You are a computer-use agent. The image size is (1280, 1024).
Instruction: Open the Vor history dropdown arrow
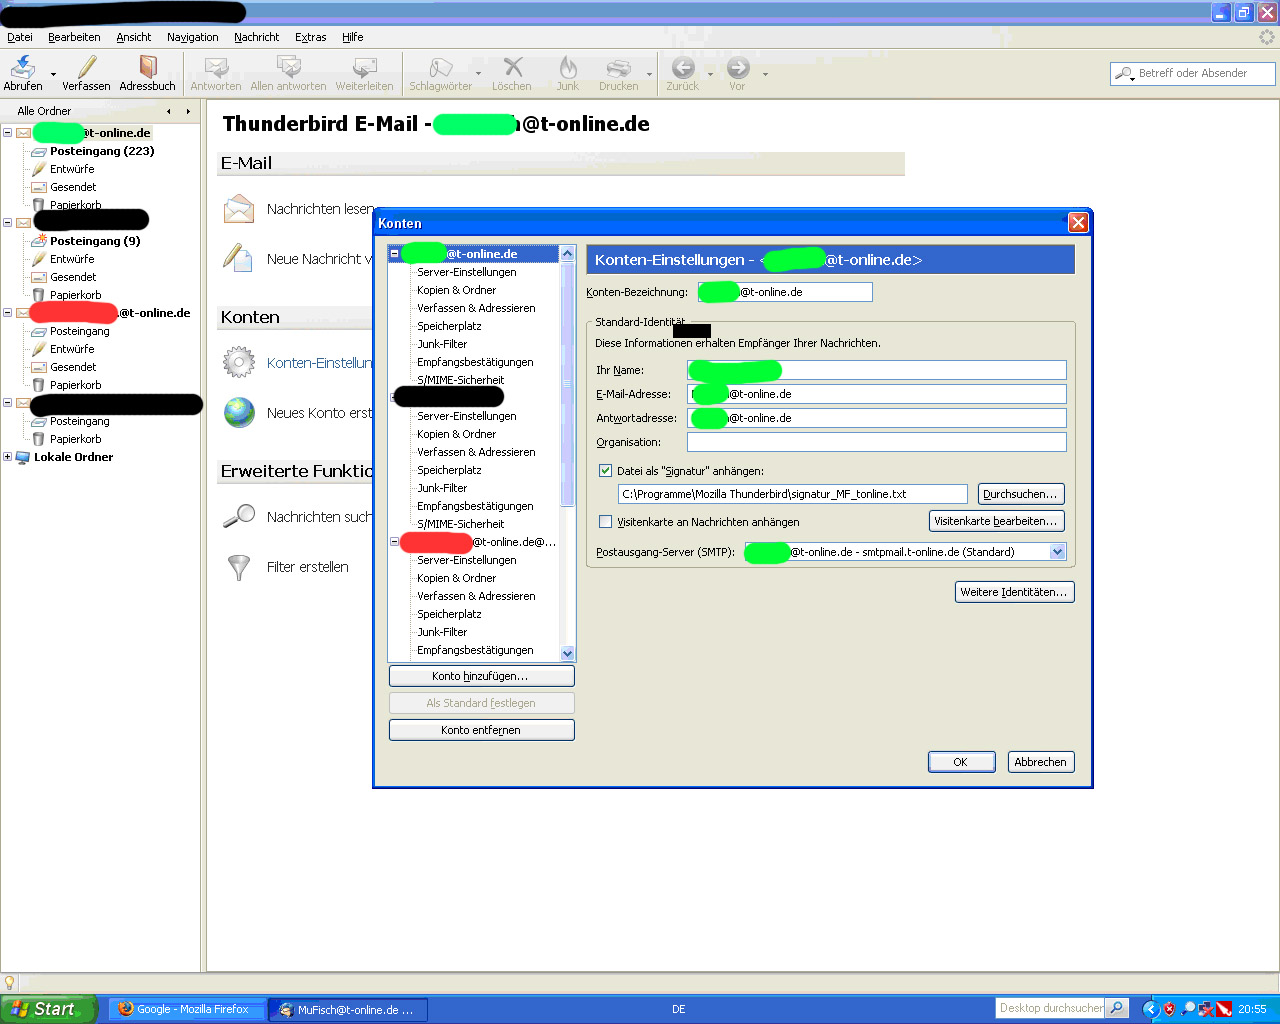tap(765, 74)
